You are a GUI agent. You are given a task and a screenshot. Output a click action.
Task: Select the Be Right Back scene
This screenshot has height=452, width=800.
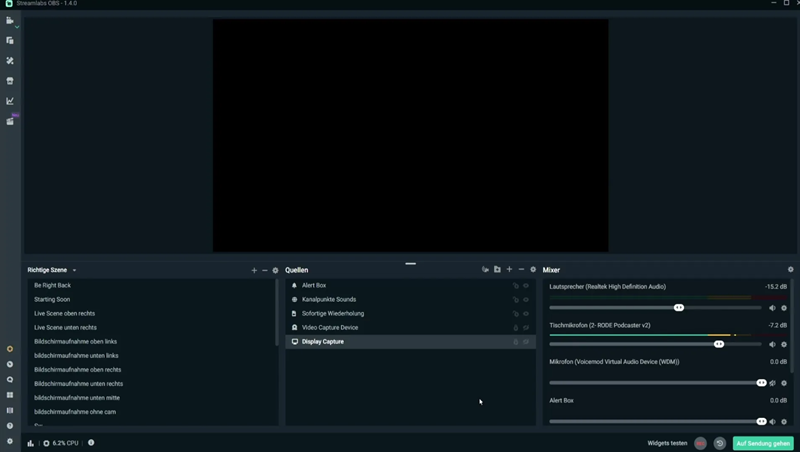(x=52, y=285)
